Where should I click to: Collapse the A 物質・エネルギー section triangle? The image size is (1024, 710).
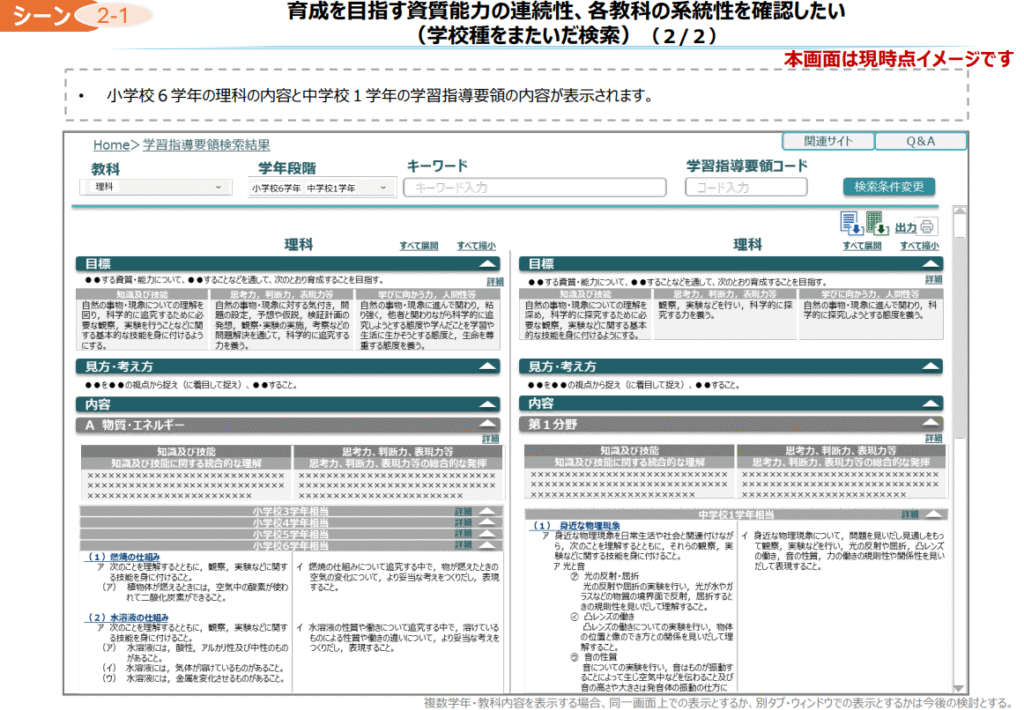point(487,425)
